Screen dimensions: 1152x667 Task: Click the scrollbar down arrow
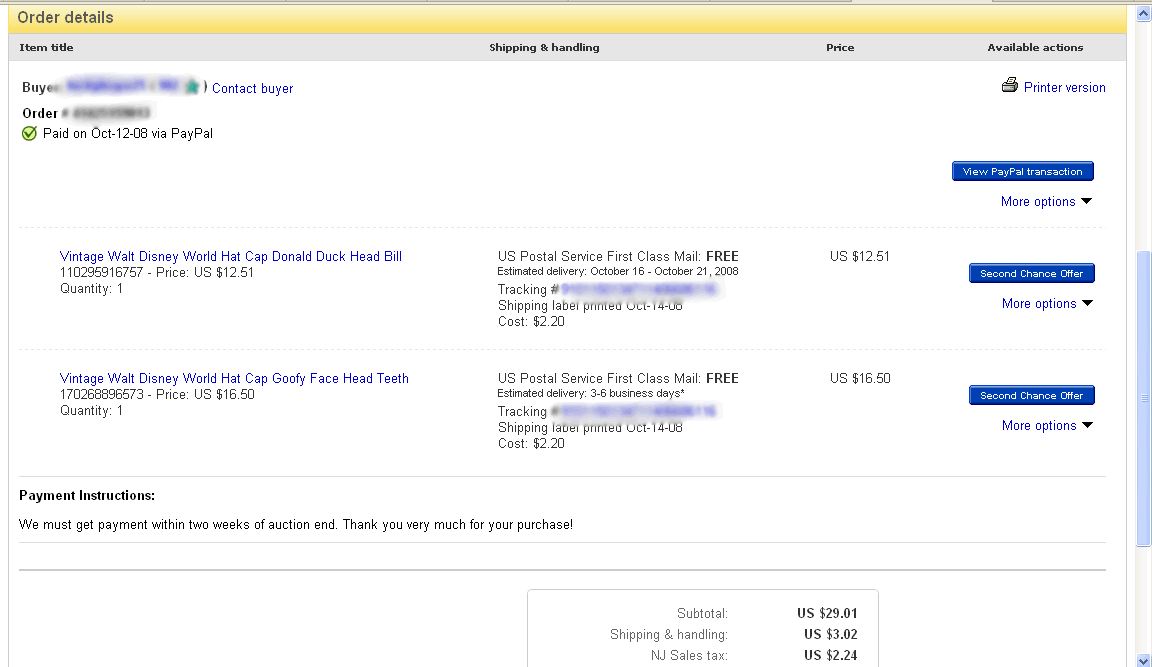(x=1143, y=660)
